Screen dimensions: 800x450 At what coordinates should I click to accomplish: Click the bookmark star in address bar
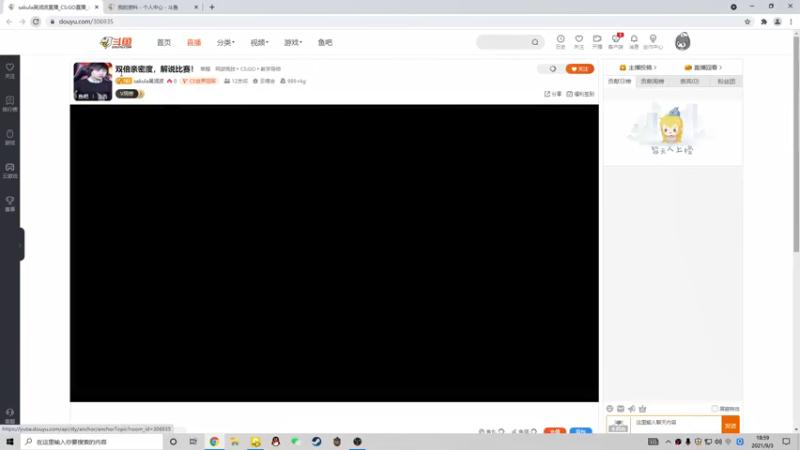click(x=747, y=21)
